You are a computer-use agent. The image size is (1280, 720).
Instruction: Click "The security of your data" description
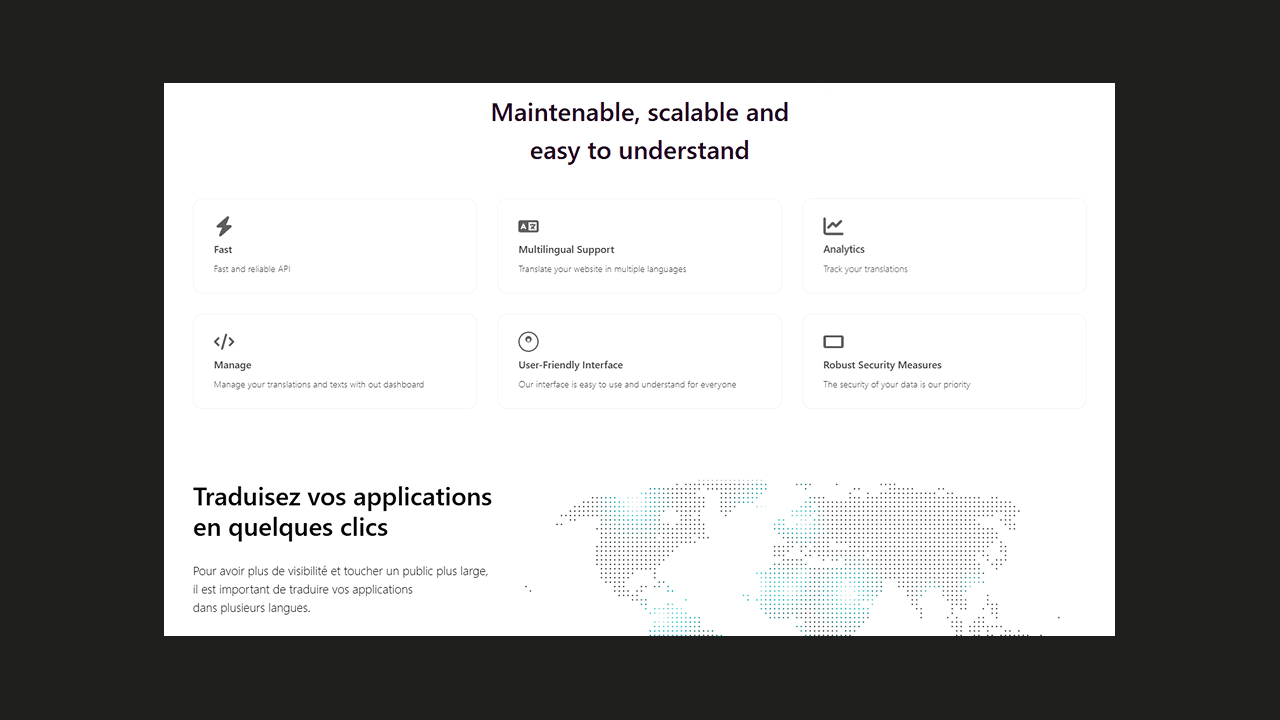(896, 385)
